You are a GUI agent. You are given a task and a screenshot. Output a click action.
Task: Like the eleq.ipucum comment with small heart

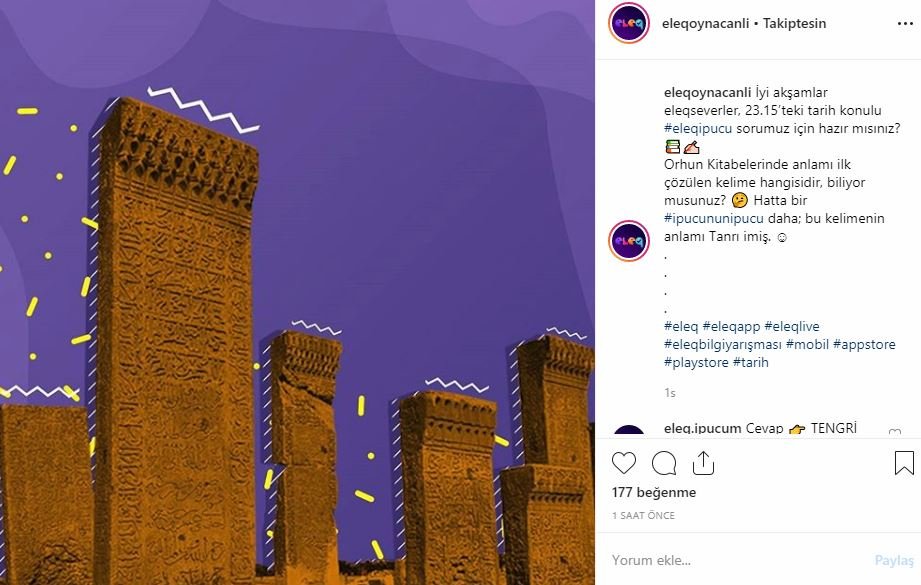(x=895, y=432)
